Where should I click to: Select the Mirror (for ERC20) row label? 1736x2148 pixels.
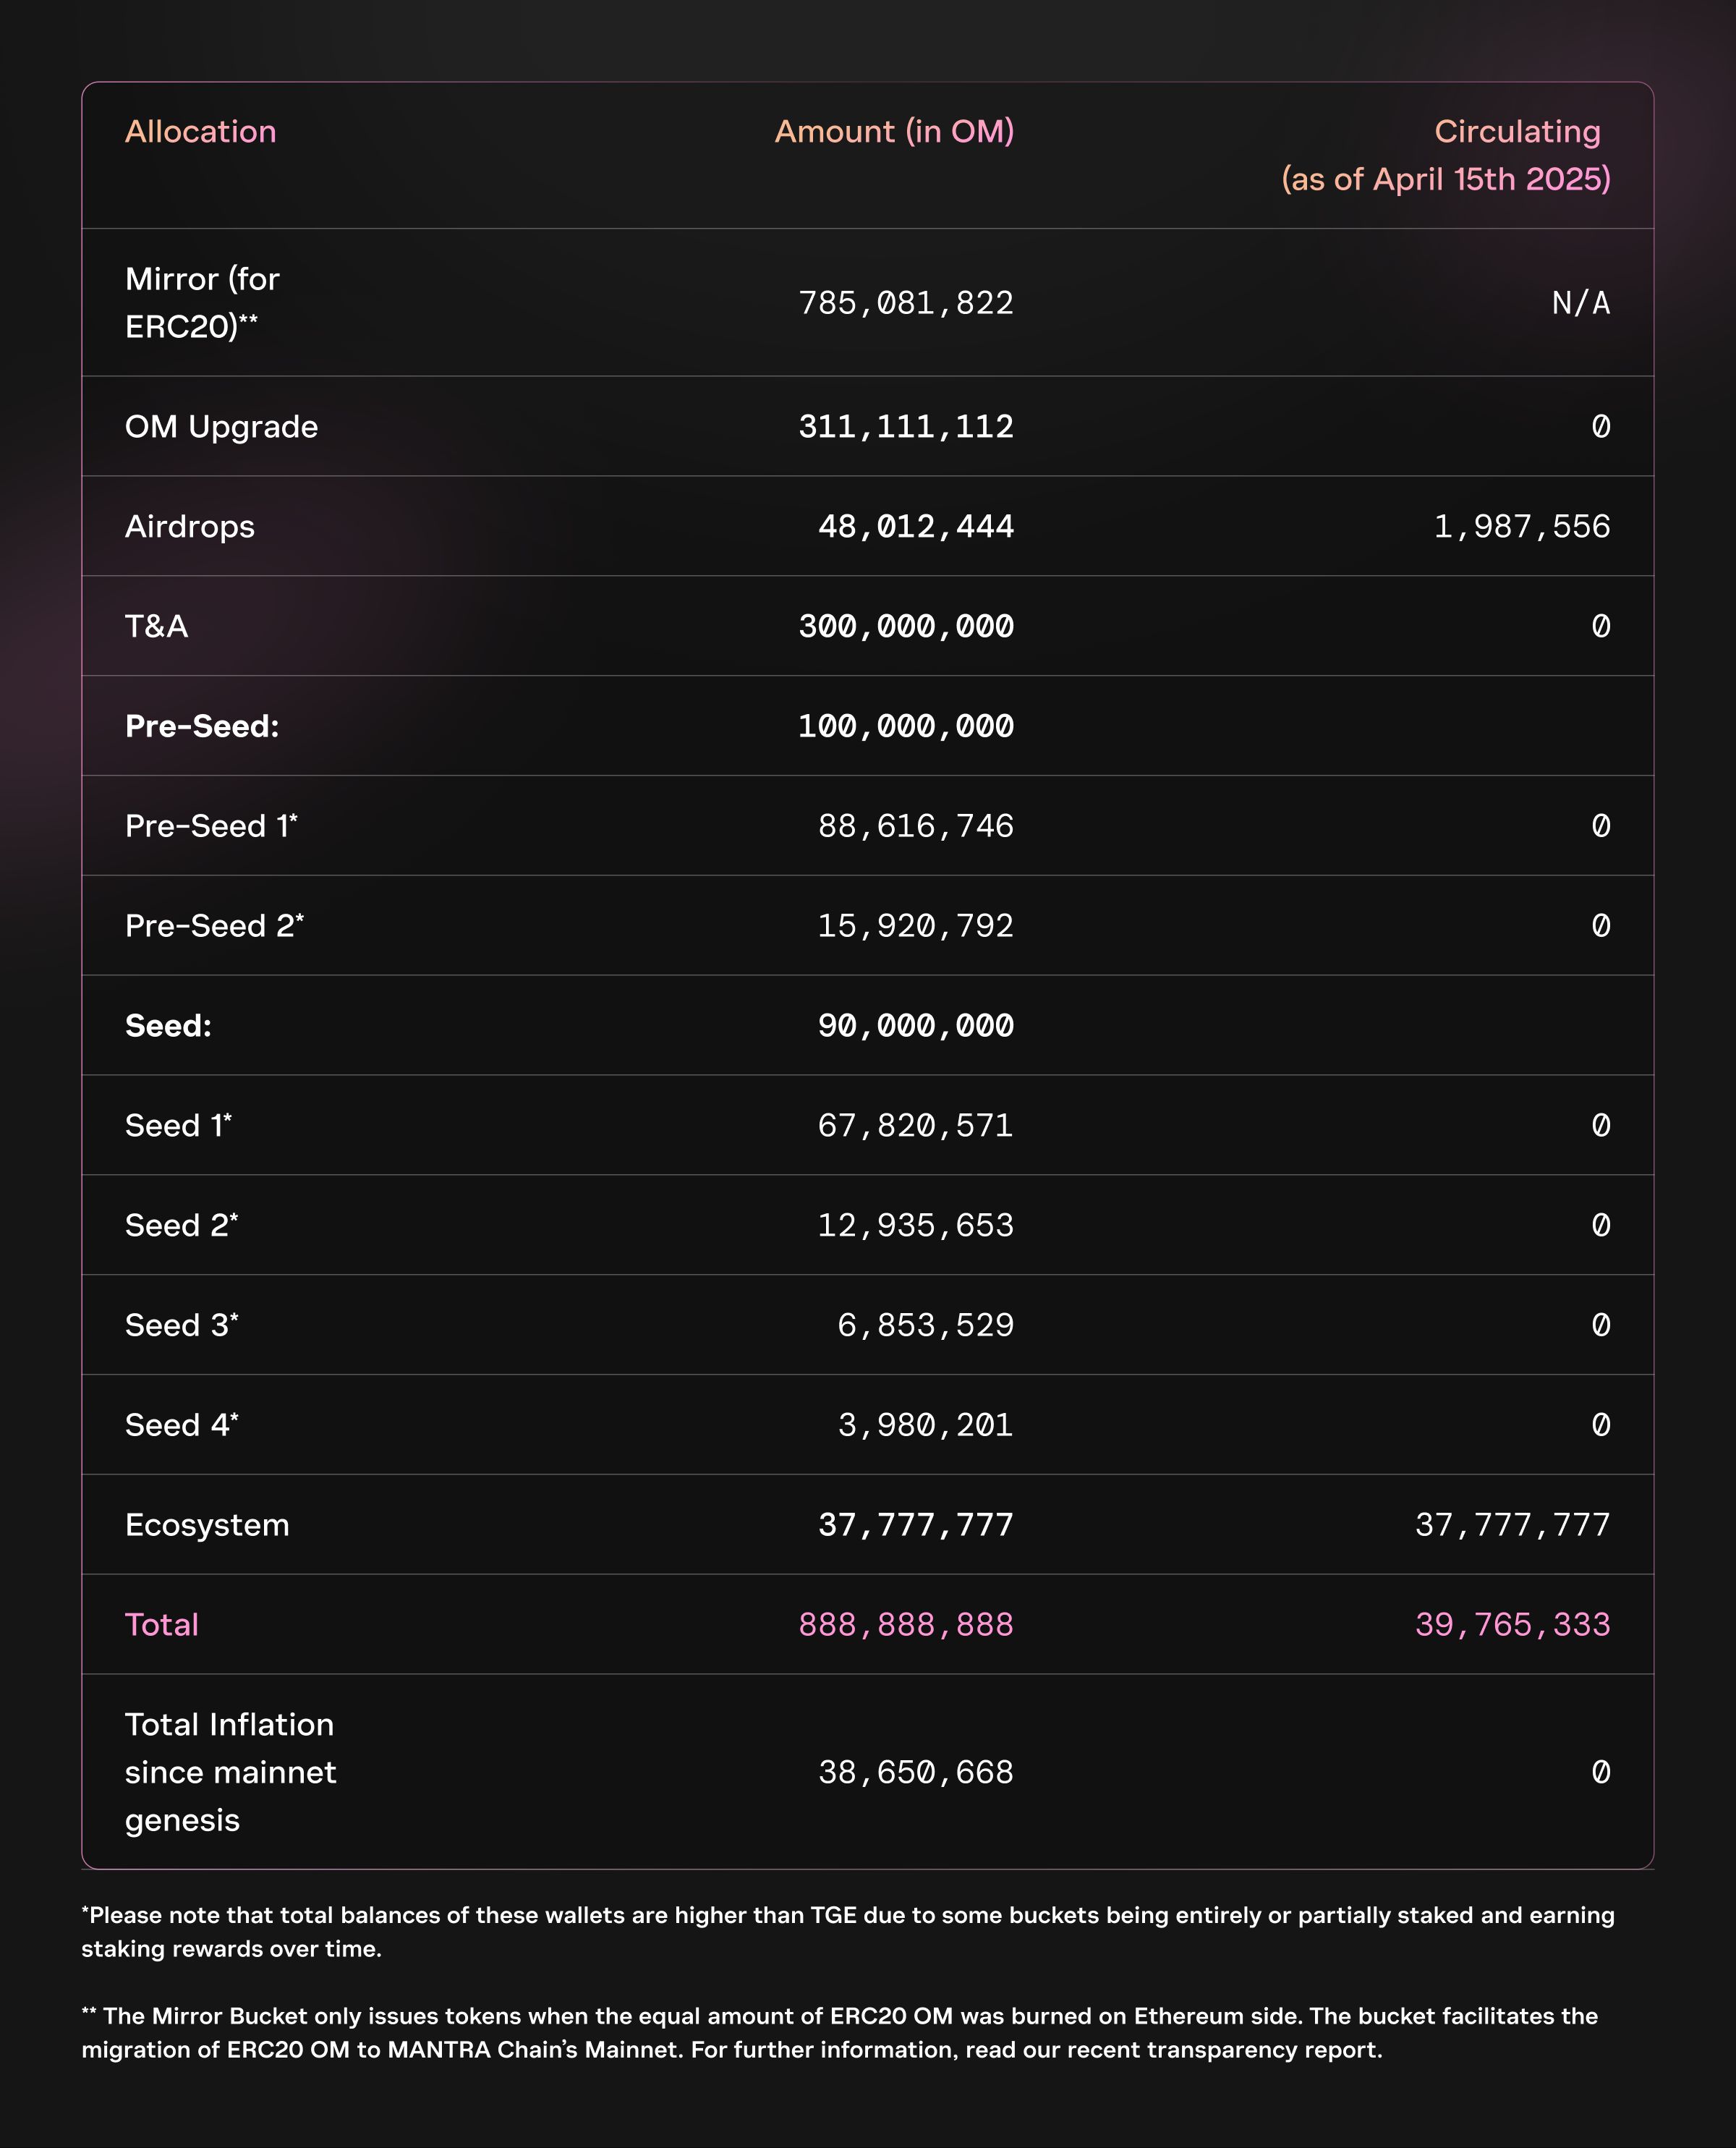tap(202, 302)
